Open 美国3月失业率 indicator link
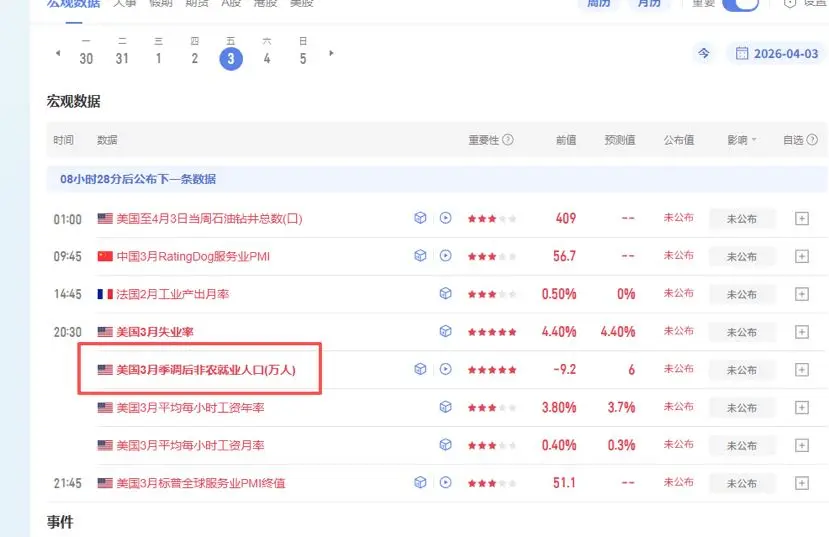829x537 pixels. pyautogui.click(x=155, y=332)
